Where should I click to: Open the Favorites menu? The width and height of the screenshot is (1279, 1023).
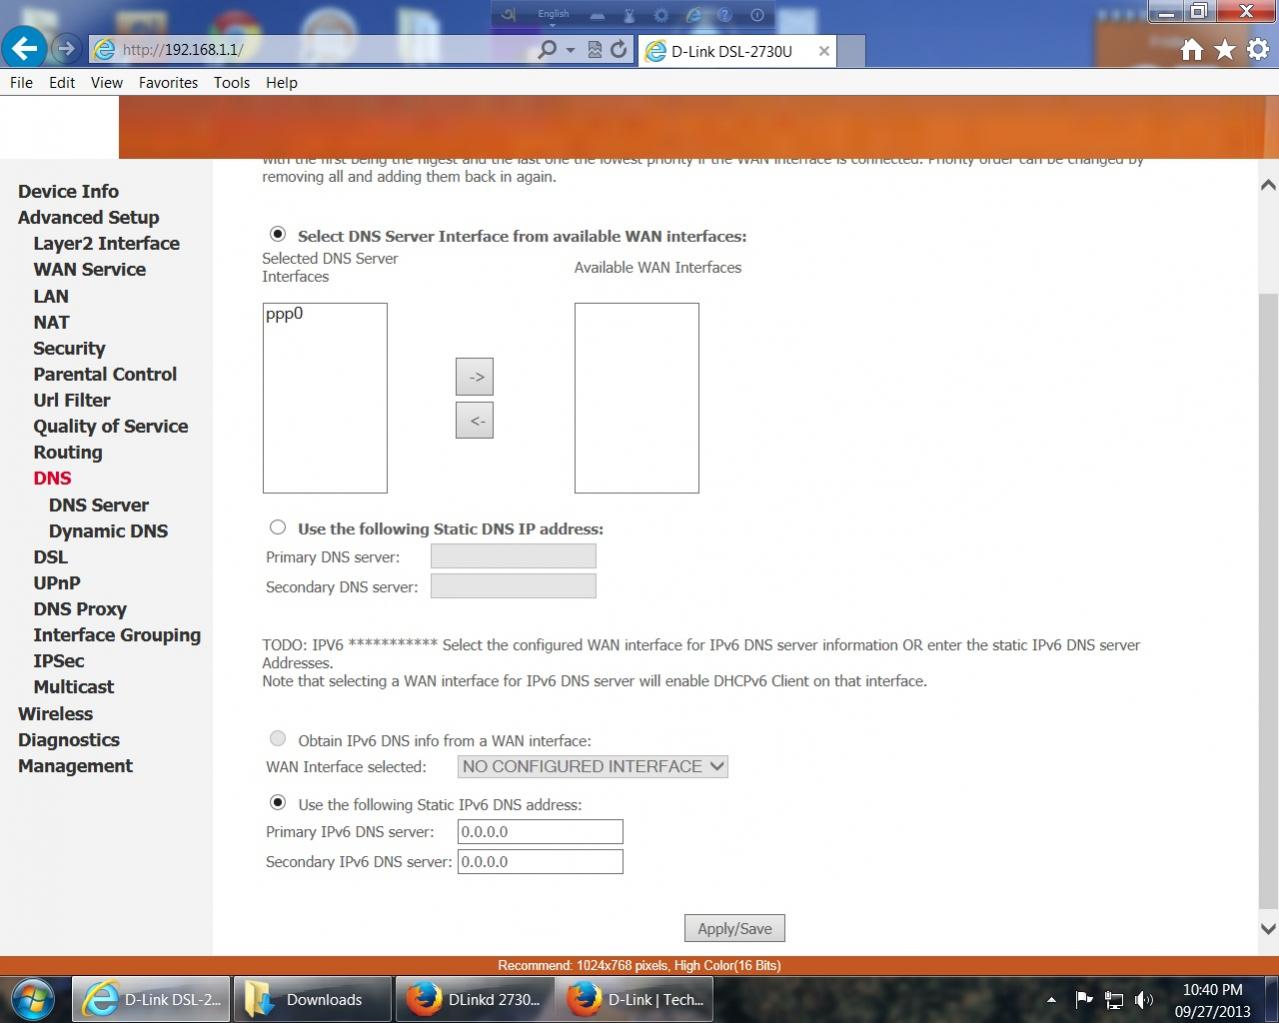pos(168,83)
